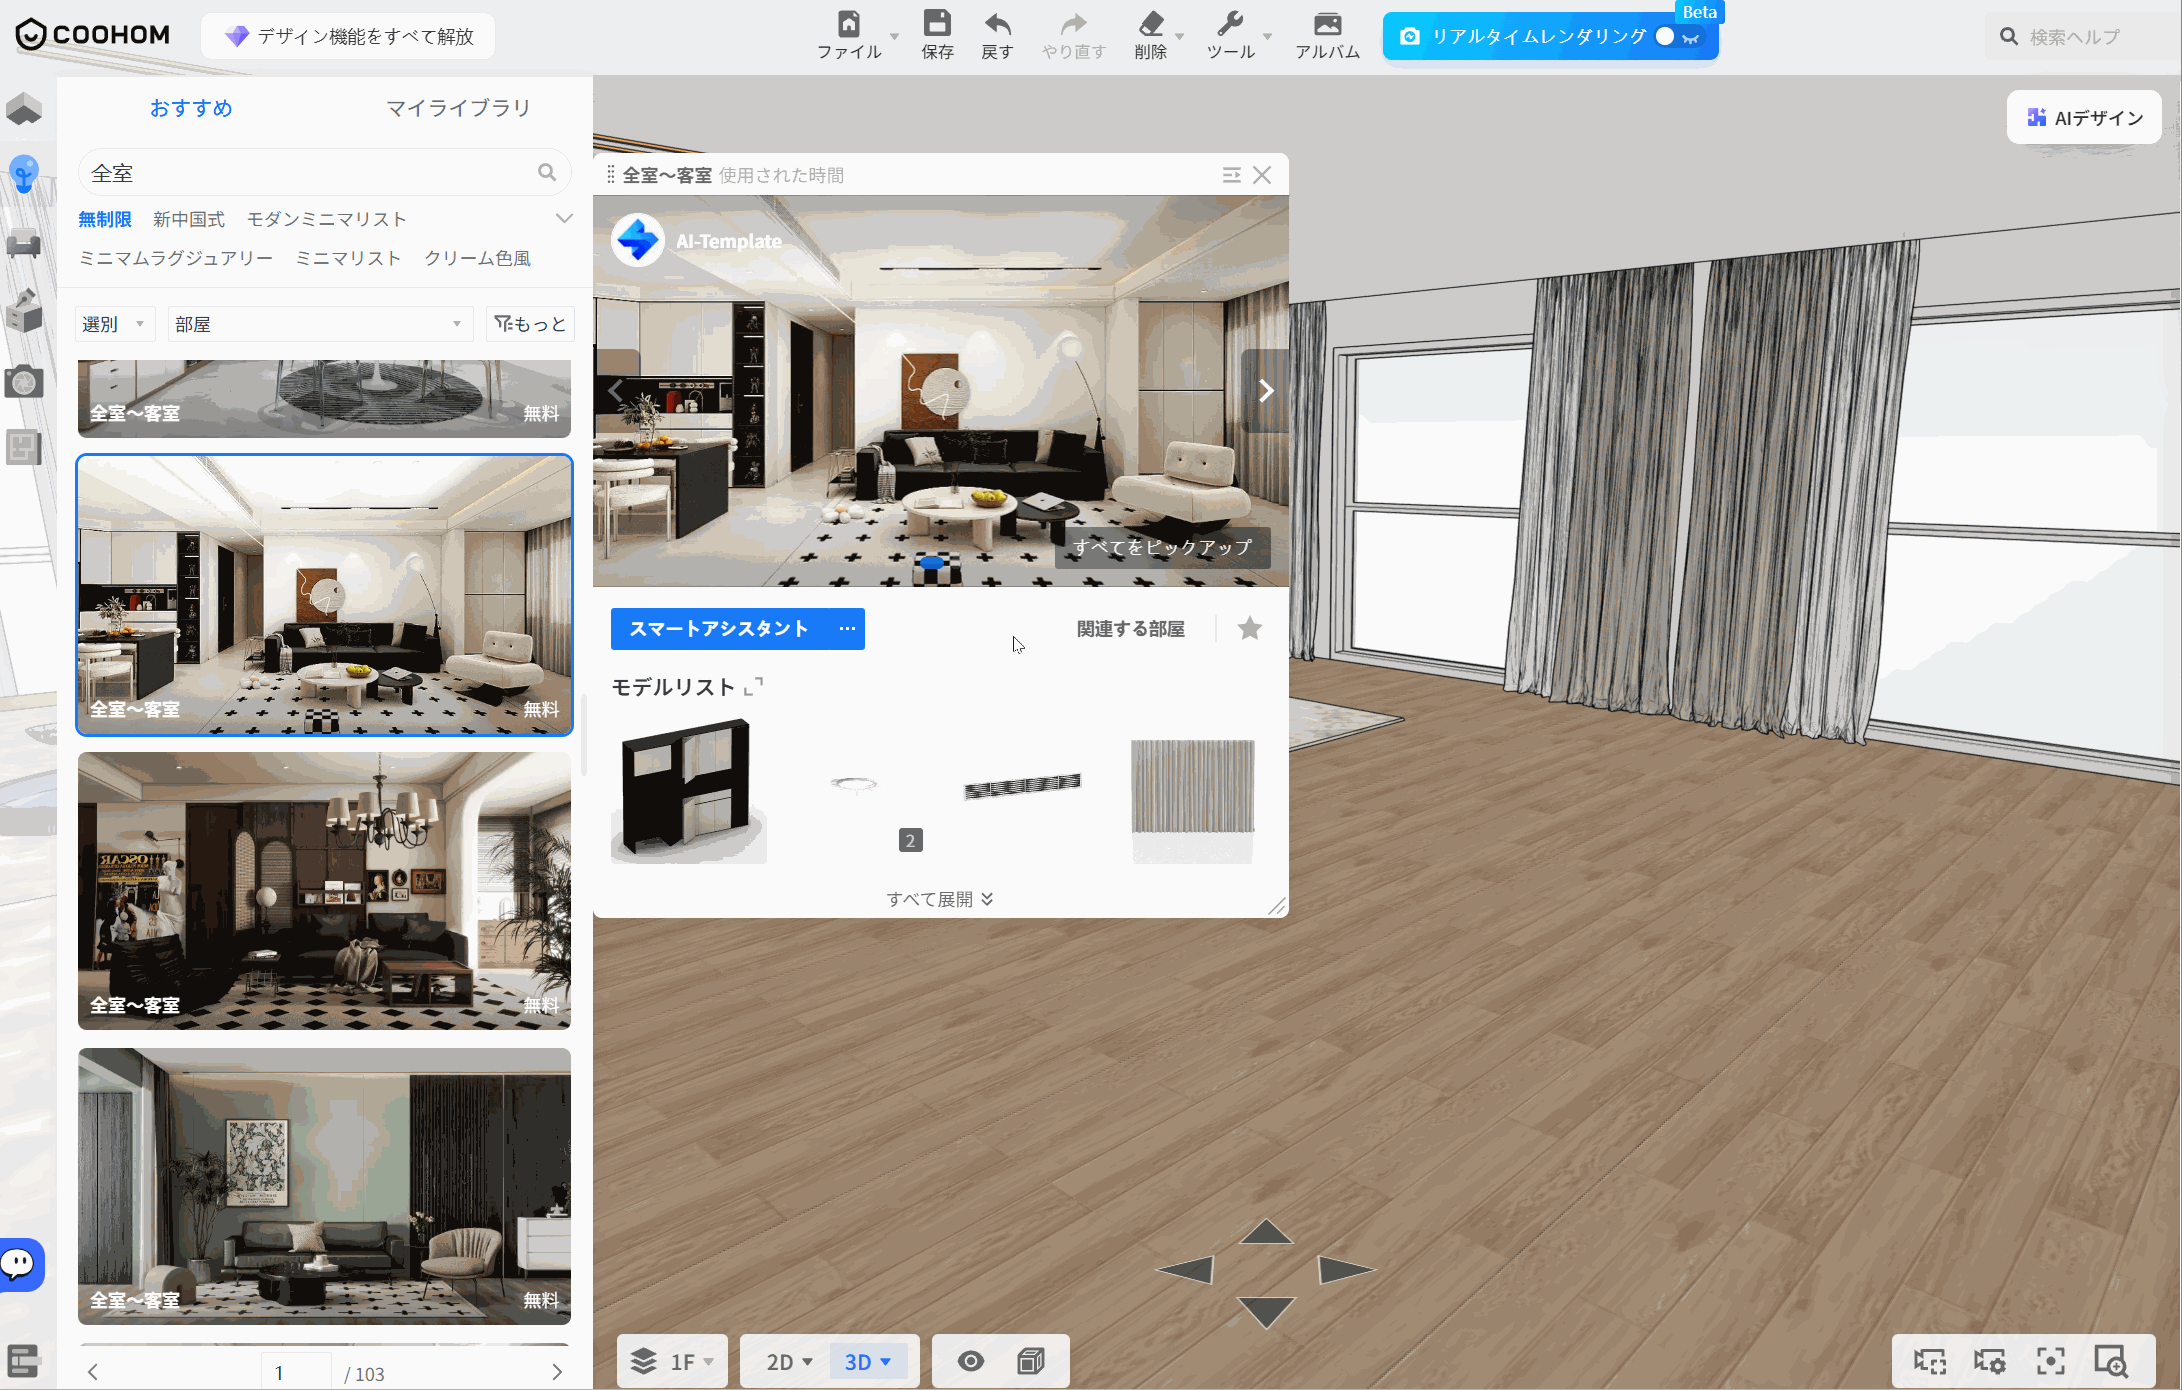
Task: Show next preview image in carousel
Action: click(x=1265, y=390)
